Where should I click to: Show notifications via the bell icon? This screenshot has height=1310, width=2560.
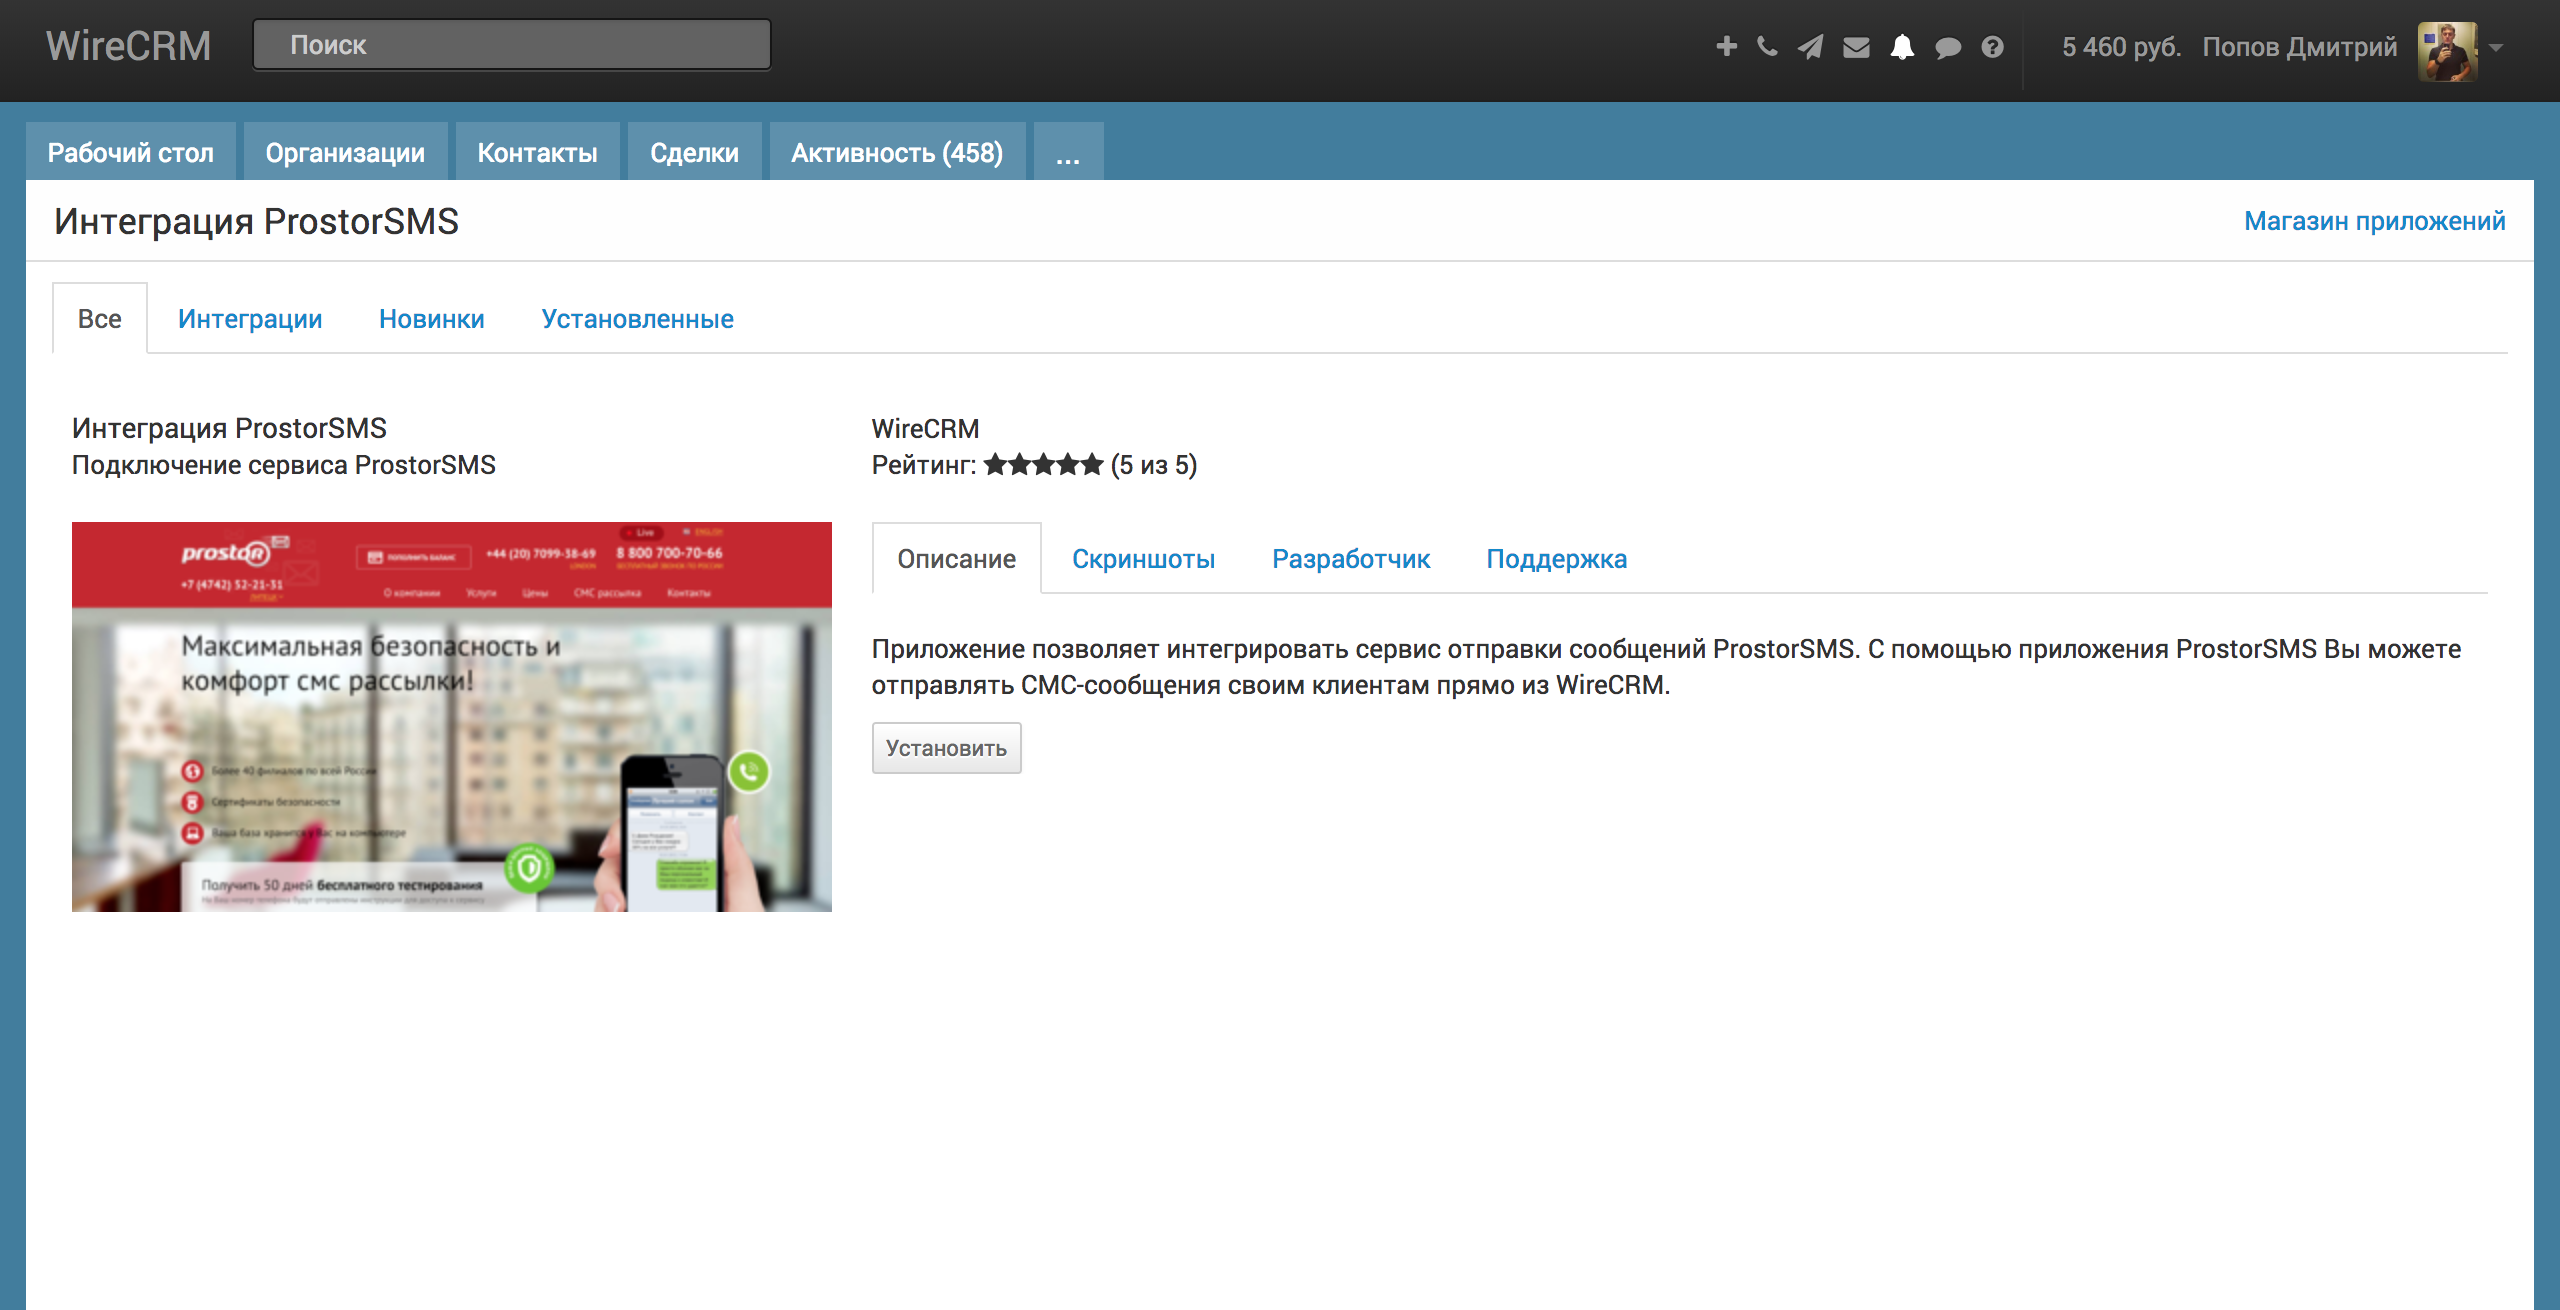click(1902, 47)
